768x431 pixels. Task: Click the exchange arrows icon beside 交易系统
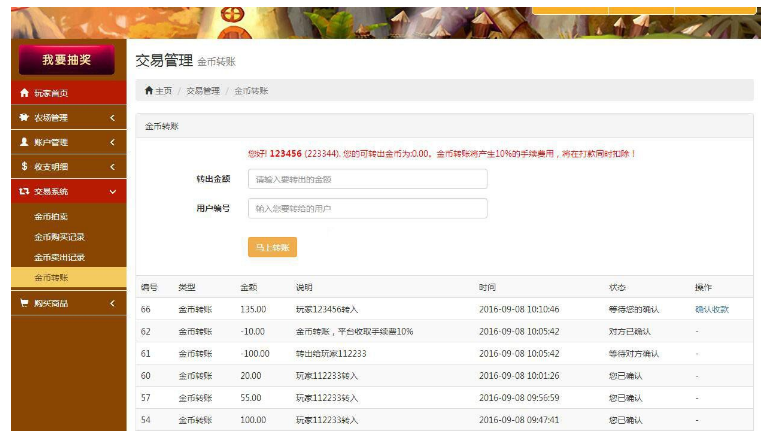pyautogui.click(x=24, y=191)
